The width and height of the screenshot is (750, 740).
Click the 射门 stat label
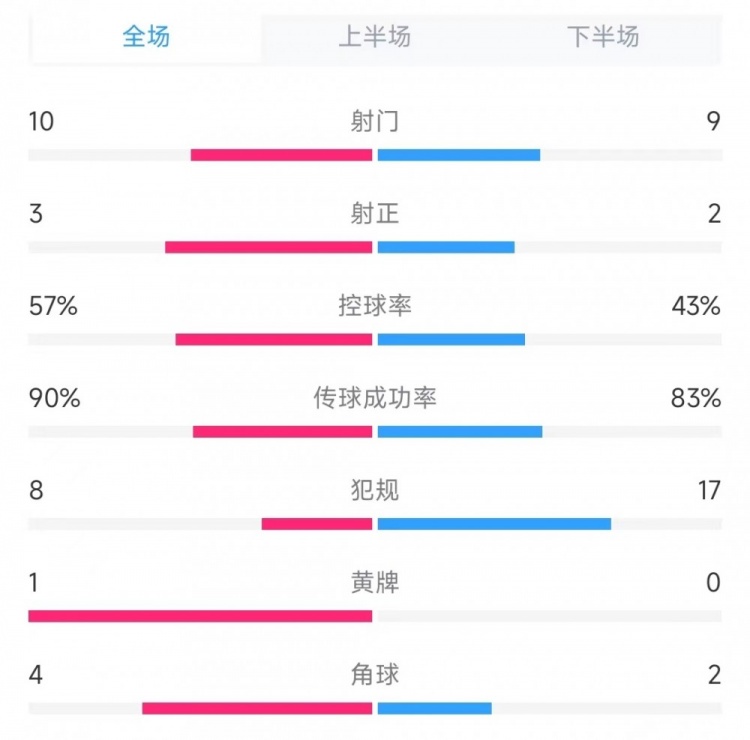[x=375, y=122]
